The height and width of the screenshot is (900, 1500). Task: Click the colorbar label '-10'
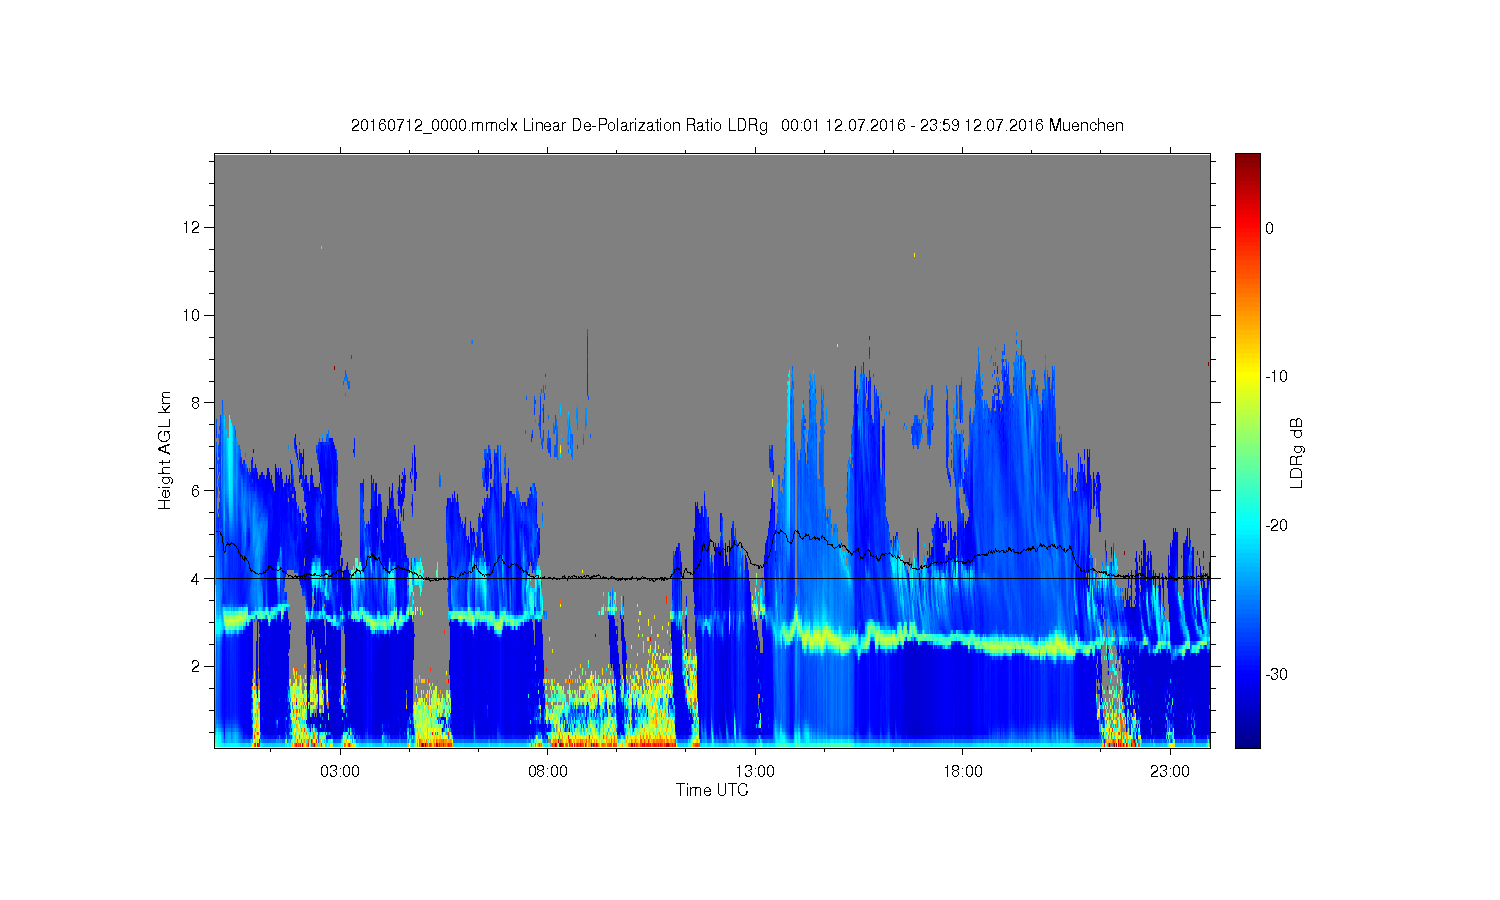[1276, 377]
